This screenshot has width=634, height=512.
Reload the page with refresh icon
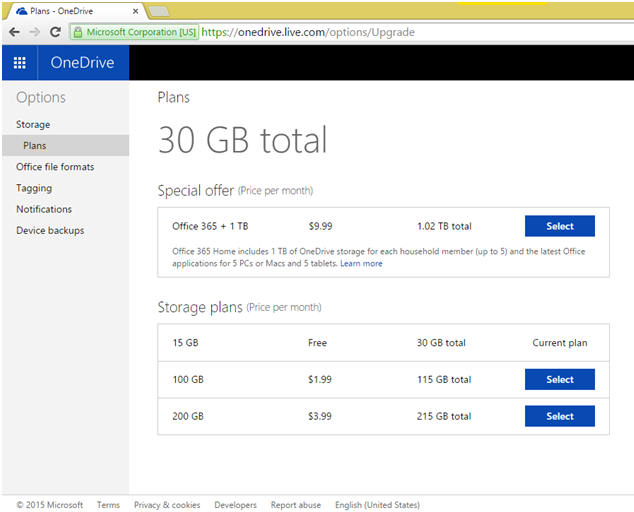[x=55, y=32]
